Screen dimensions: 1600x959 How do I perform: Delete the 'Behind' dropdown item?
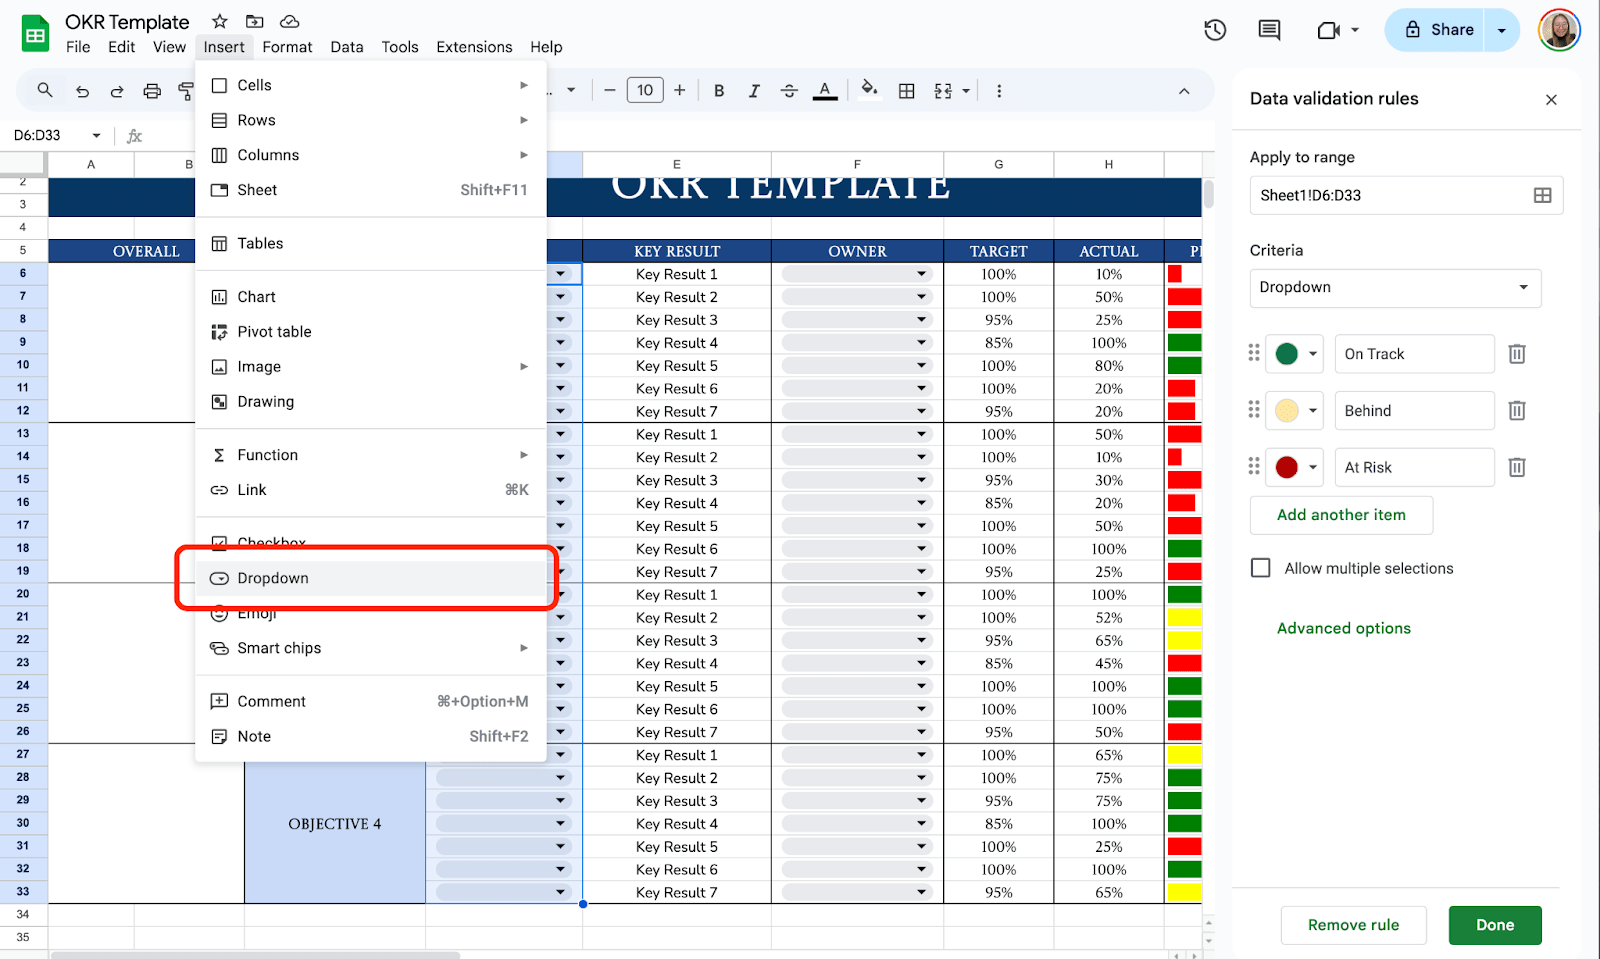1516,411
